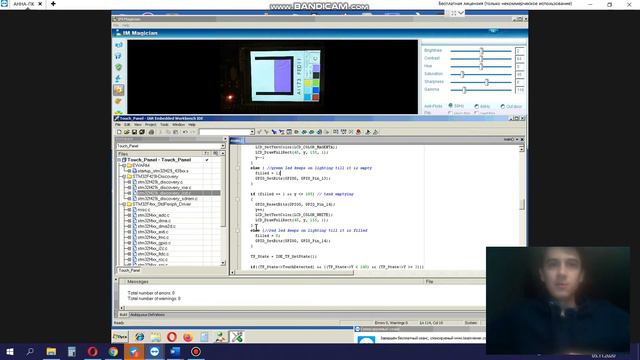This screenshot has height=360, width=640.
Task: Select the Outdoor anti-flicker radio button
Action: [502, 106]
